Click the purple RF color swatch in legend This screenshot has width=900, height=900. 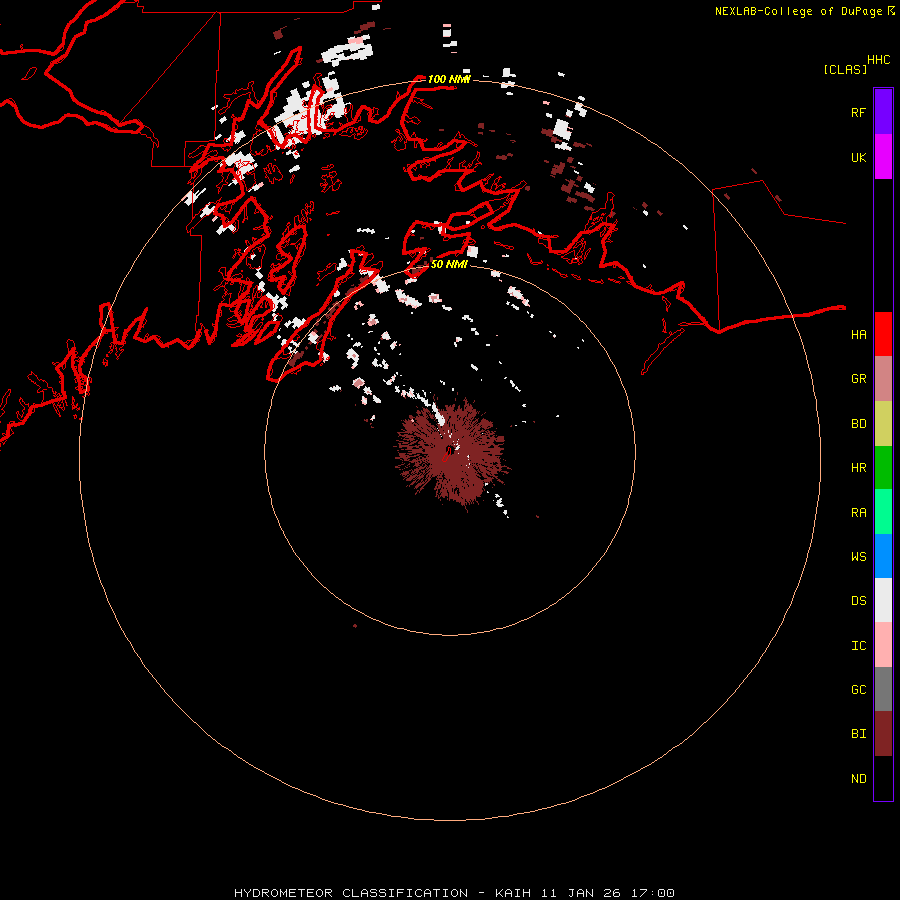tap(883, 112)
